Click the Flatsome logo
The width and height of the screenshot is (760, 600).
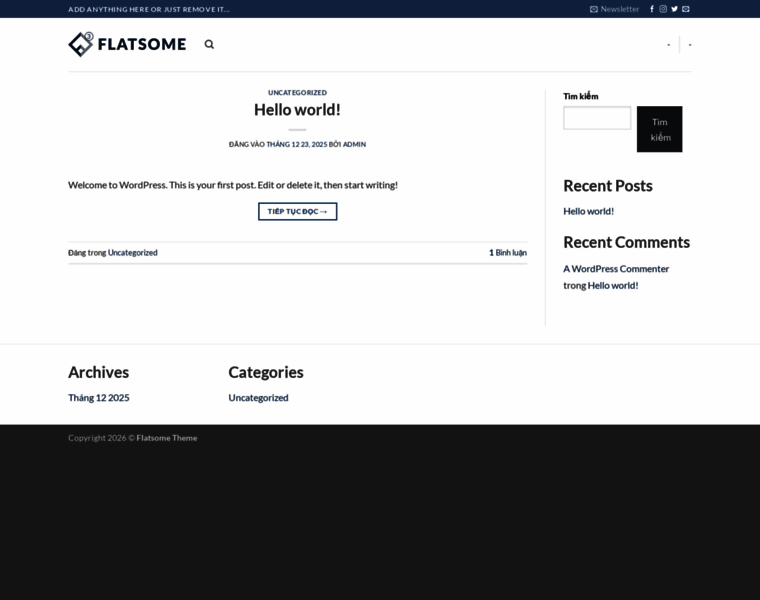(x=127, y=44)
